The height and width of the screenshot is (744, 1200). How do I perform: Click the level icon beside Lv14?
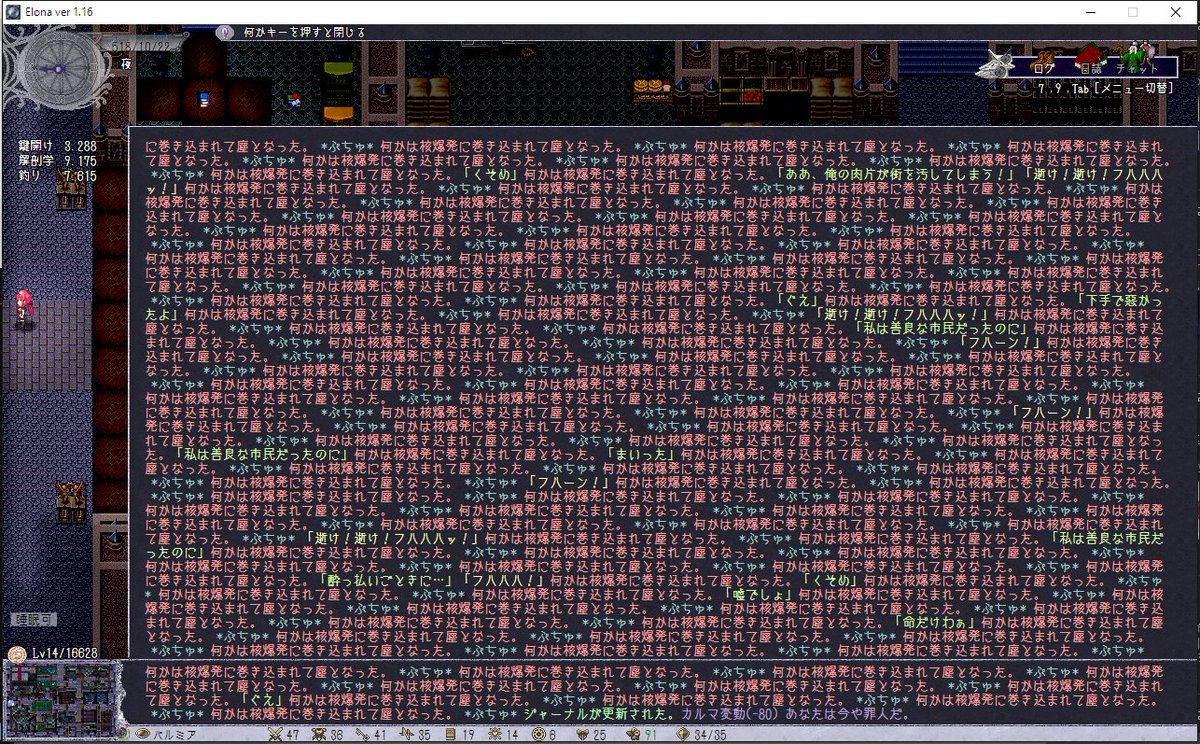[x=15, y=653]
